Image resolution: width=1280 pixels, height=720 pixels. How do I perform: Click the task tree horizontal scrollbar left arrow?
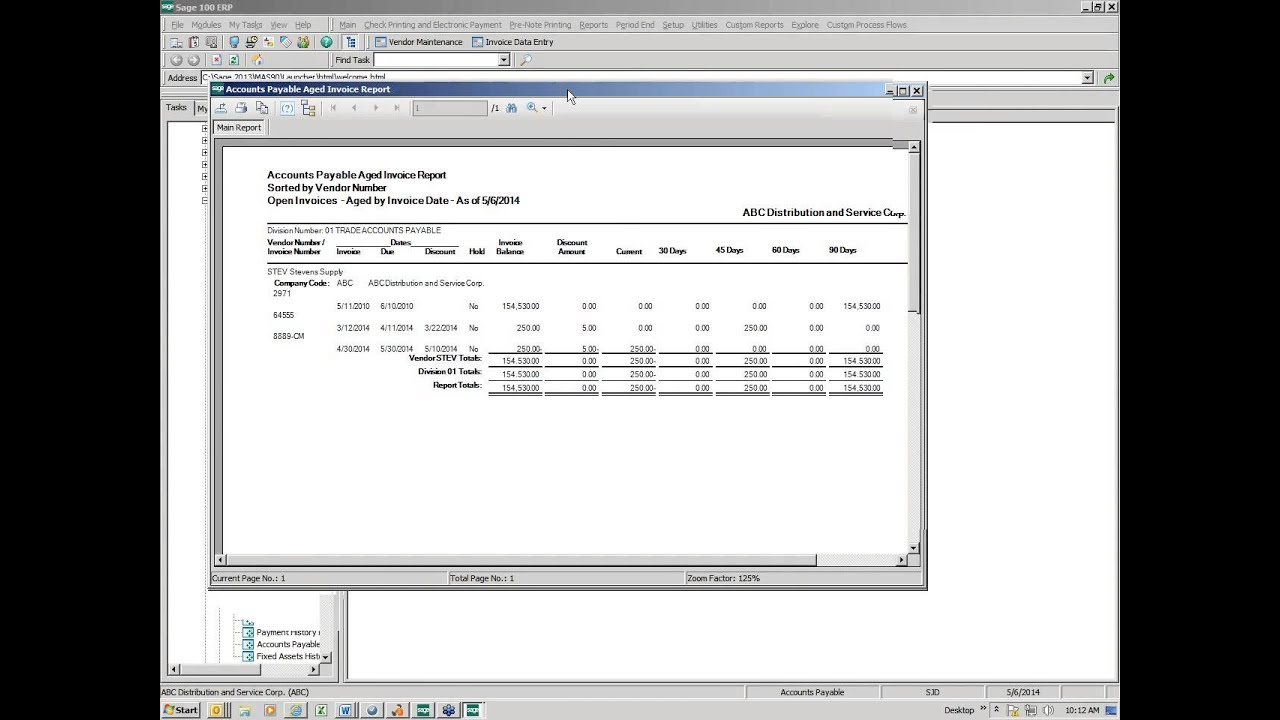click(x=175, y=669)
